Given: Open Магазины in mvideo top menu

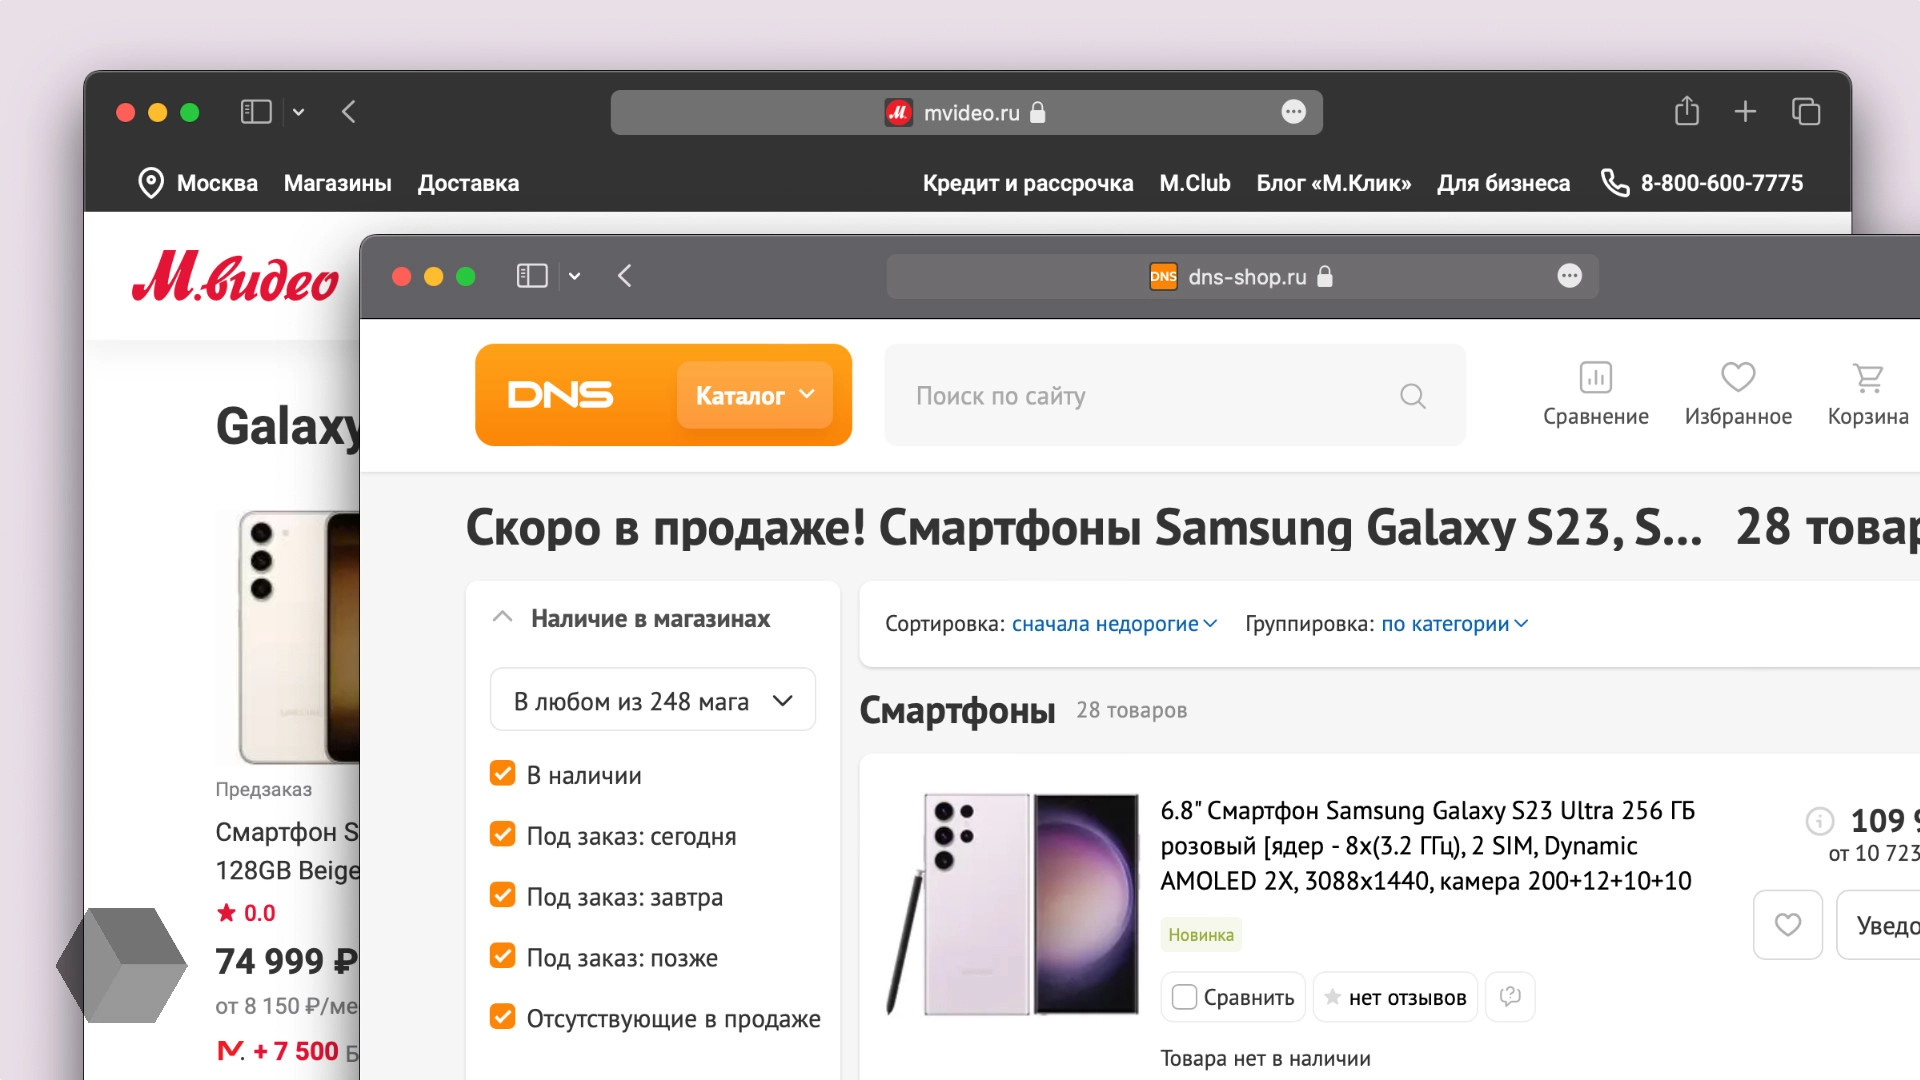Looking at the screenshot, I should pyautogui.click(x=337, y=183).
